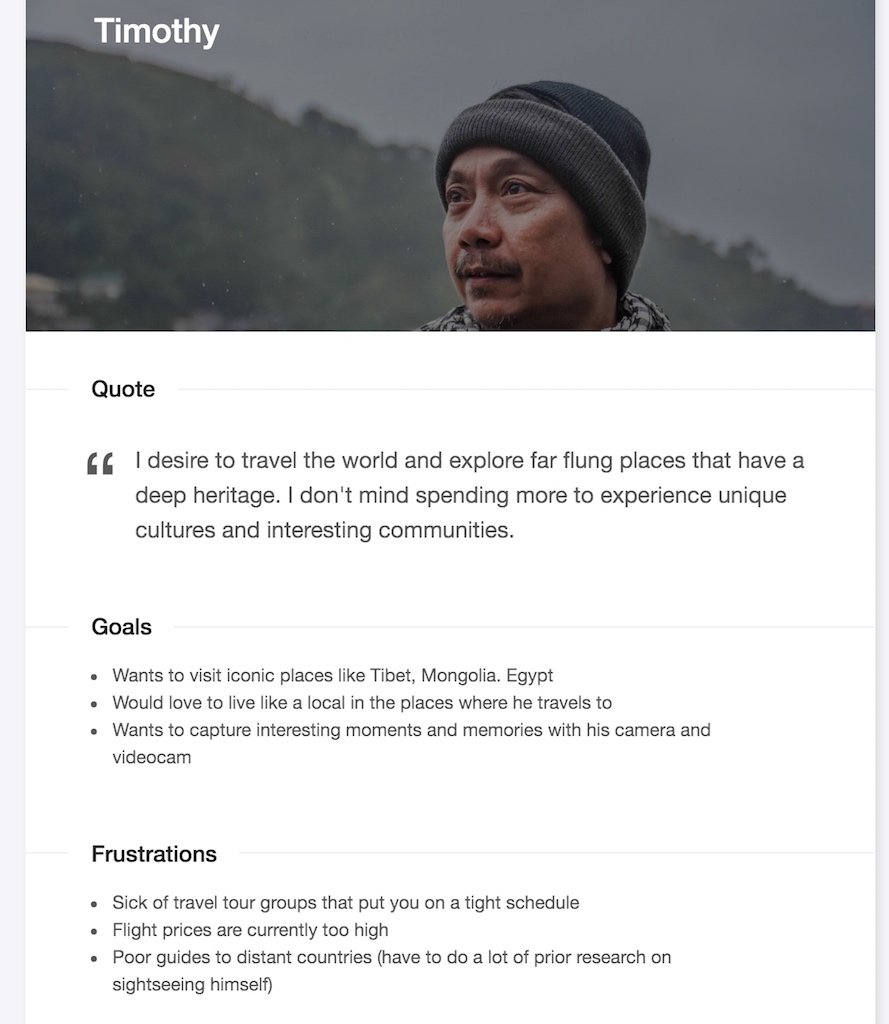Click the goal about Tibet, Mongolia, Egypt
Screen dimensions: 889x1024
point(332,675)
